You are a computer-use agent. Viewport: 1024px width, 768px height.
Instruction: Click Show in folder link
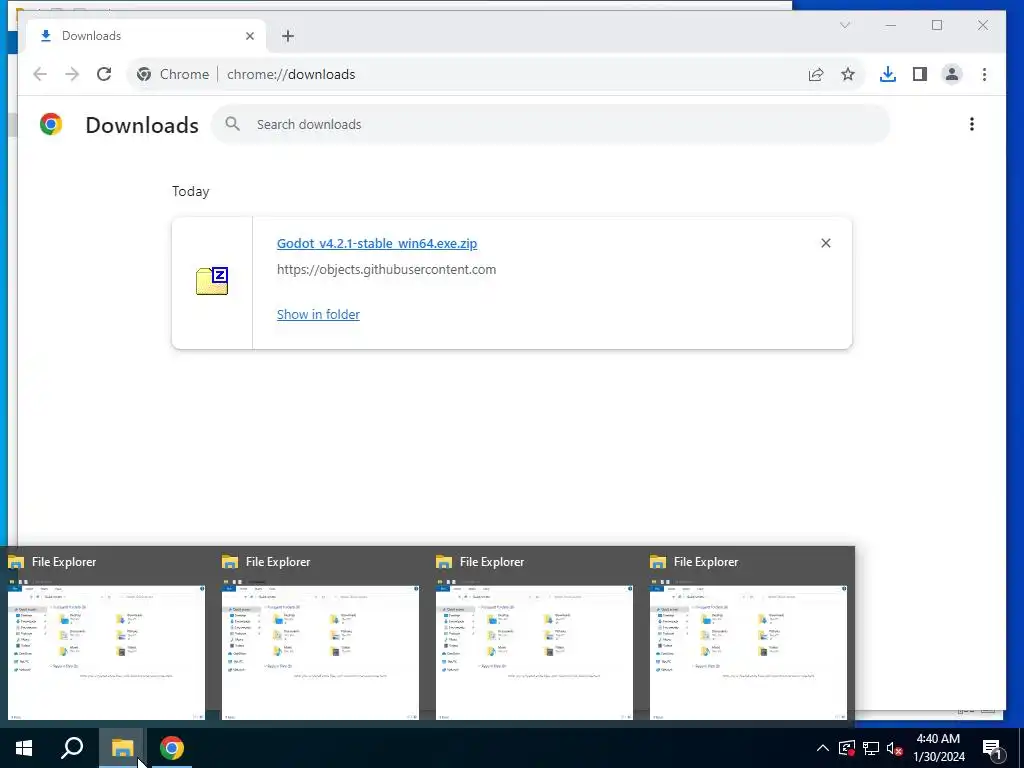point(318,315)
